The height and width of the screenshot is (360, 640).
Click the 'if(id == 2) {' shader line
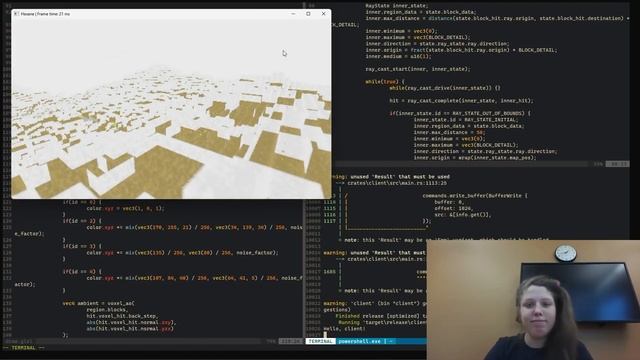(x=82, y=221)
